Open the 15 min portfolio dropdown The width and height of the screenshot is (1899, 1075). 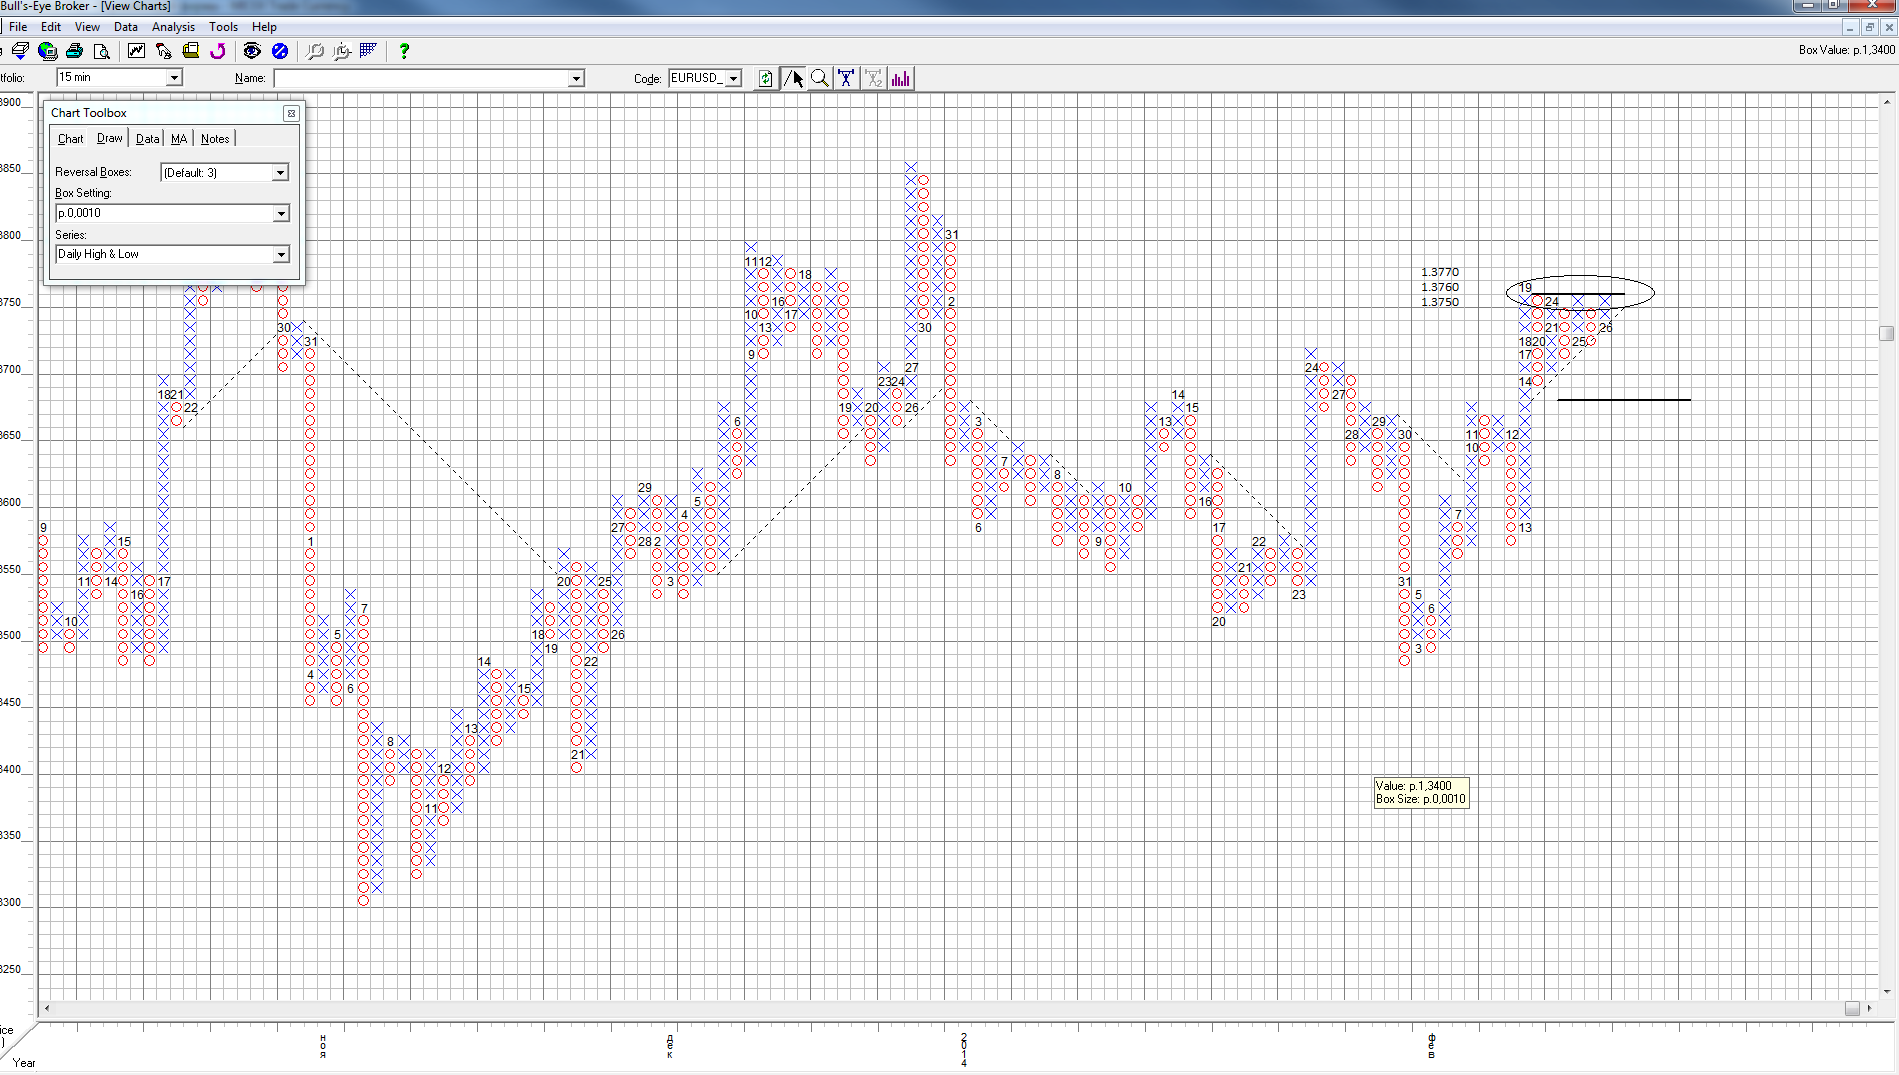pyautogui.click(x=174, y=77)
